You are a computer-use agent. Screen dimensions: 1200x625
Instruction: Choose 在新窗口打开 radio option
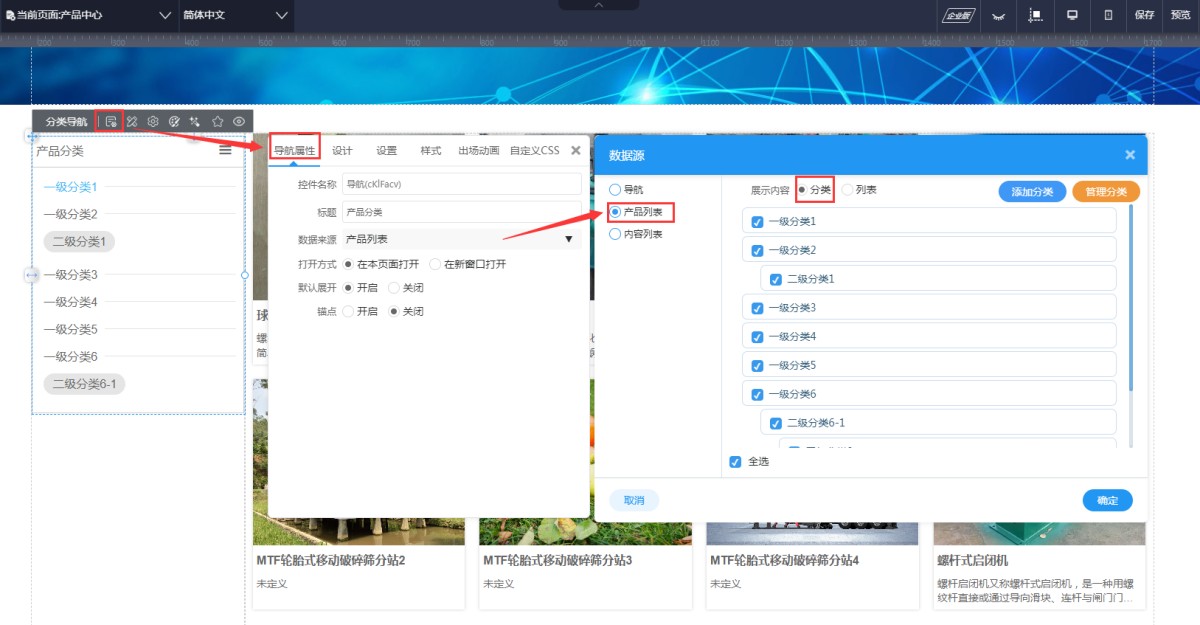point(435,264)
